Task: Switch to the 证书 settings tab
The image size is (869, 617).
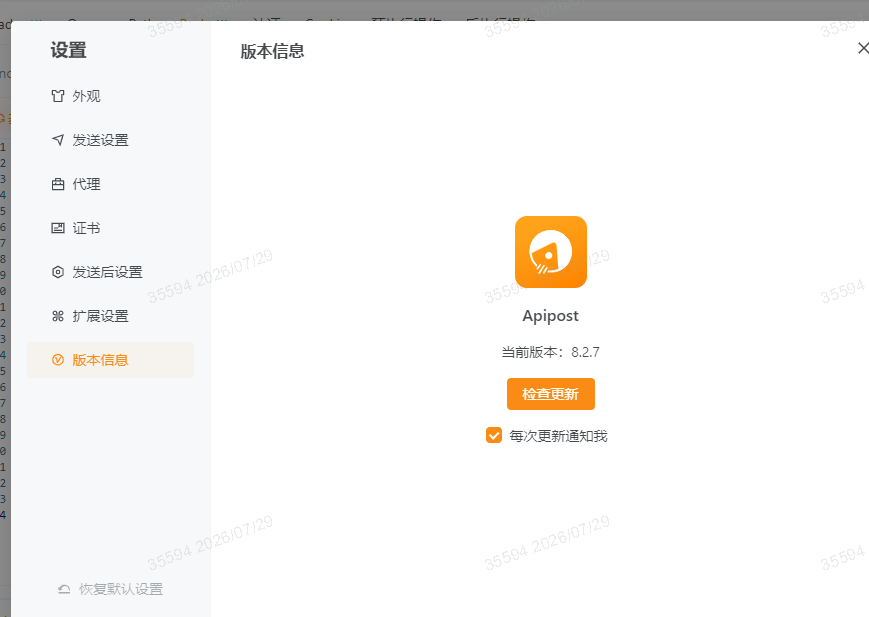Action: tap(110, 228)
